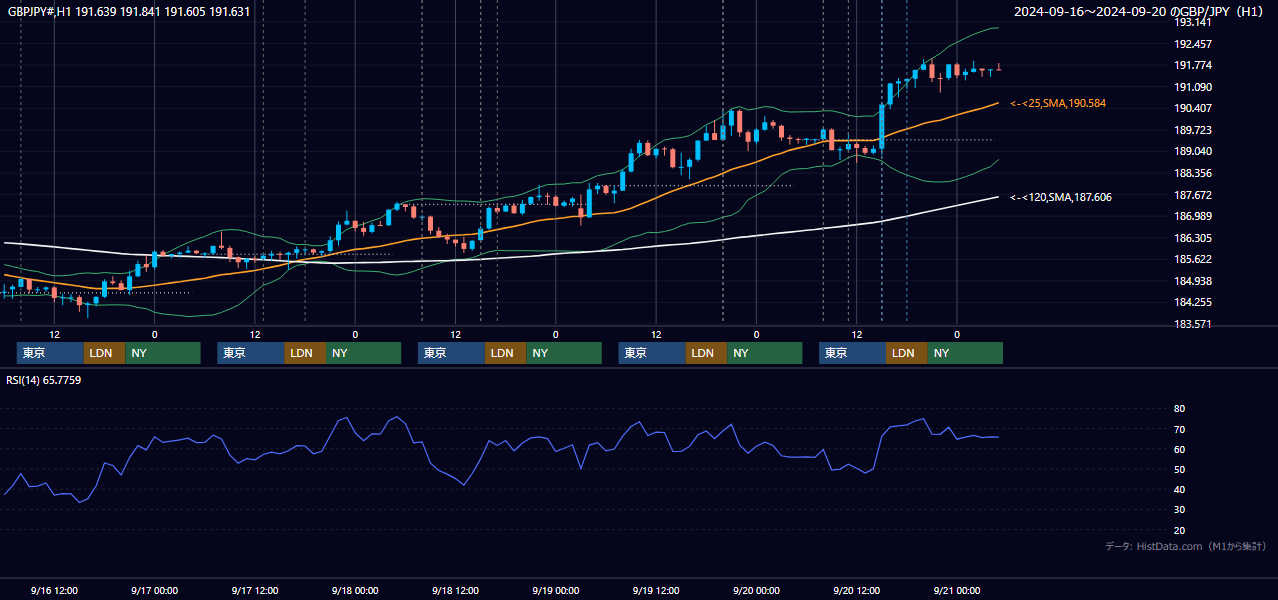Click the 東京 session box above 9/17 12:00
Viewport: 1278px width, 600px height.
pyautogui.click(x=251, y=353)
